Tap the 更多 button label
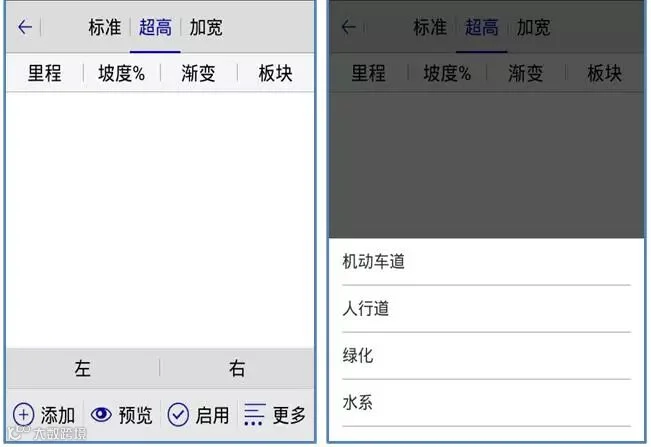Image resolution: width=651 pixels, height=447 pixels. pos(289,415)
